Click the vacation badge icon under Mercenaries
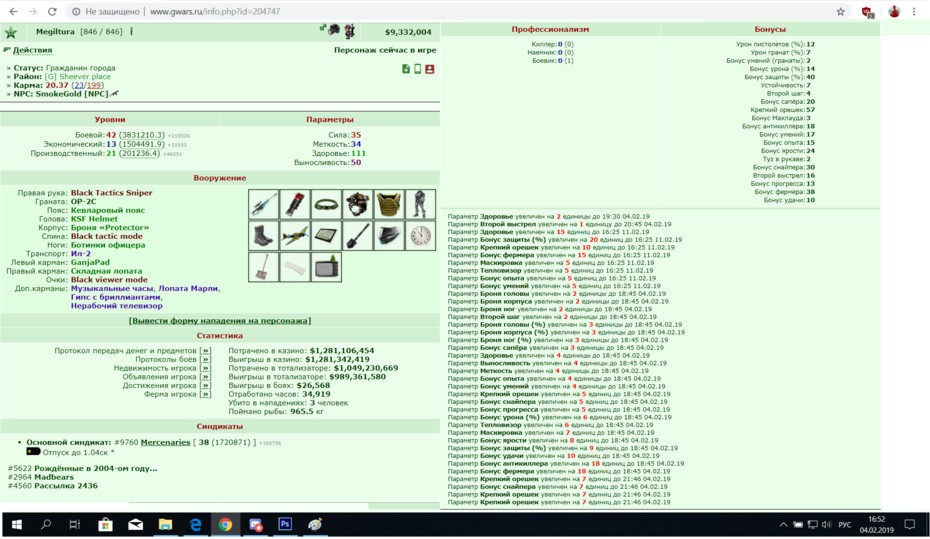Image resolution: width=930 pixels, height=539 pixels. 33,452
